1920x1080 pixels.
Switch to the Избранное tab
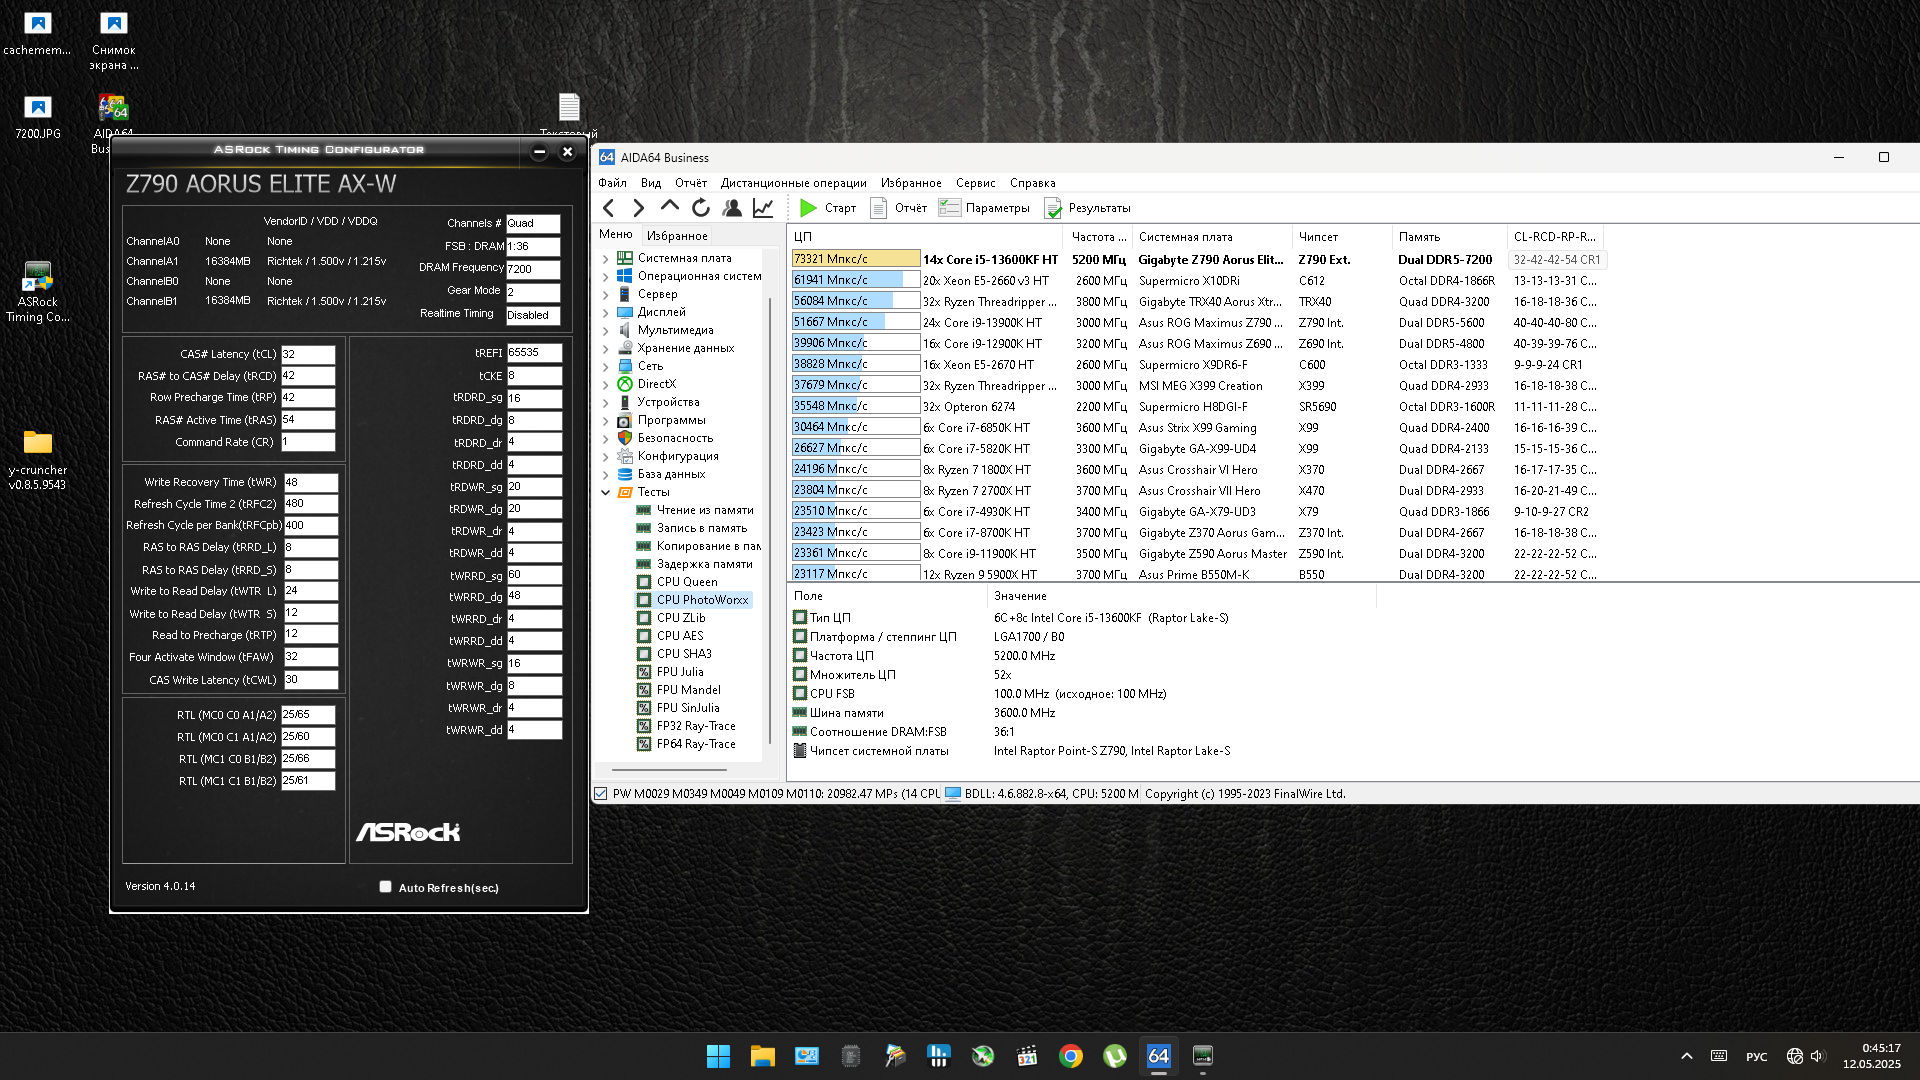(676, 236)
